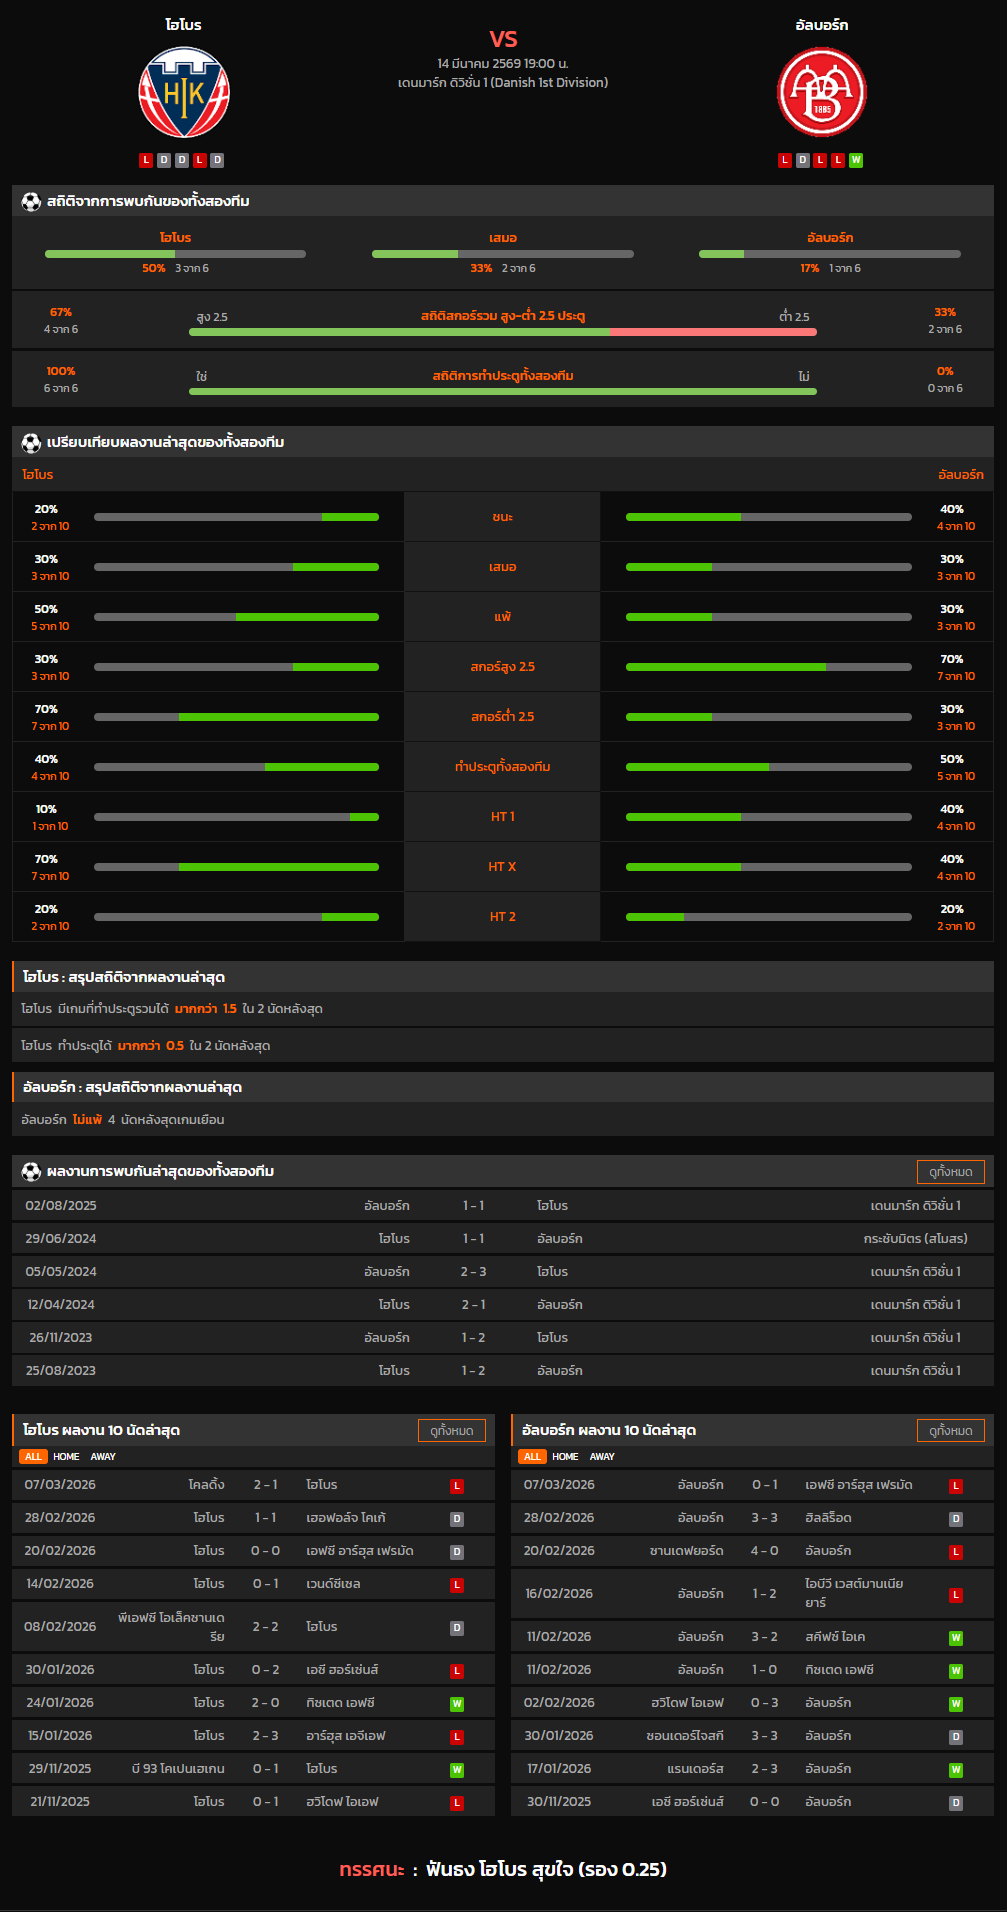The image size is (1007, 1912).
Task: Click soccer ball icon beside recent form comparison header
Action: coord(31,443)
